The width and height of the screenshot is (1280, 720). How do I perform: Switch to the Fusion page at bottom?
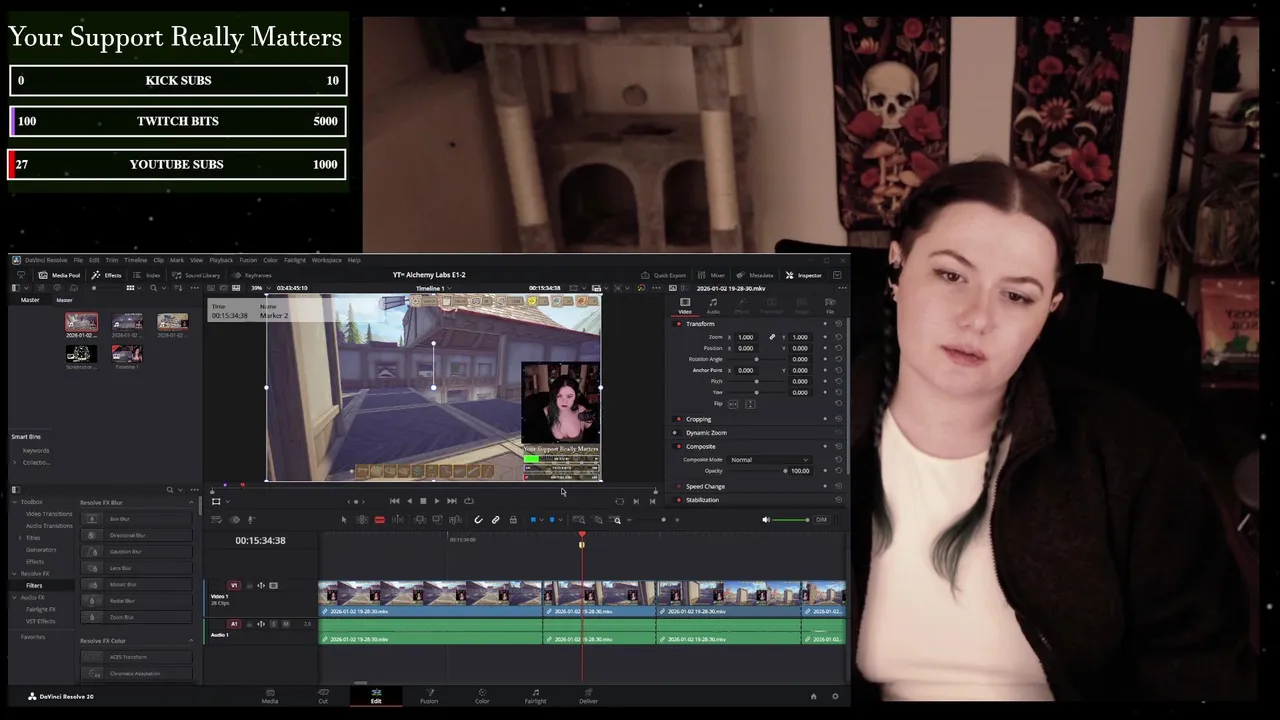[x=429, y=696]
